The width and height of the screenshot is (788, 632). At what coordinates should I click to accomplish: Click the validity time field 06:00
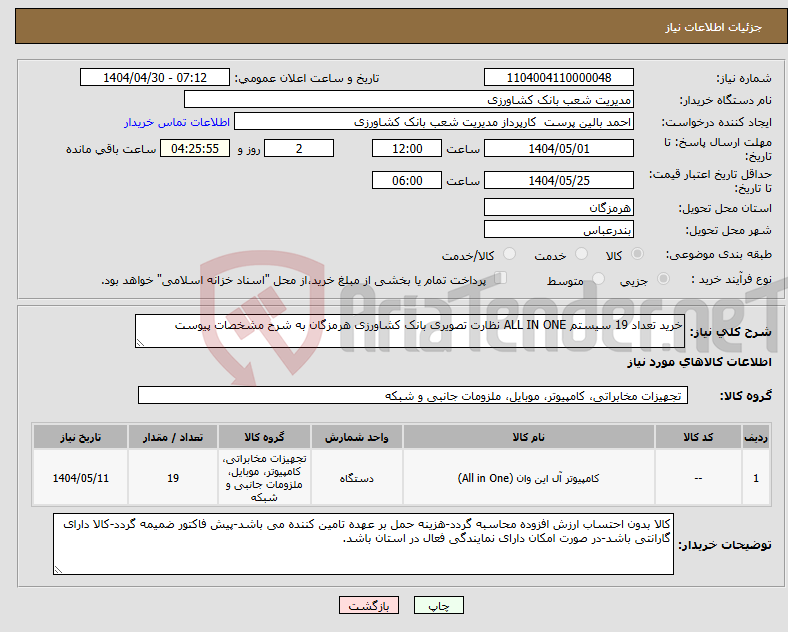coord(407,180)
